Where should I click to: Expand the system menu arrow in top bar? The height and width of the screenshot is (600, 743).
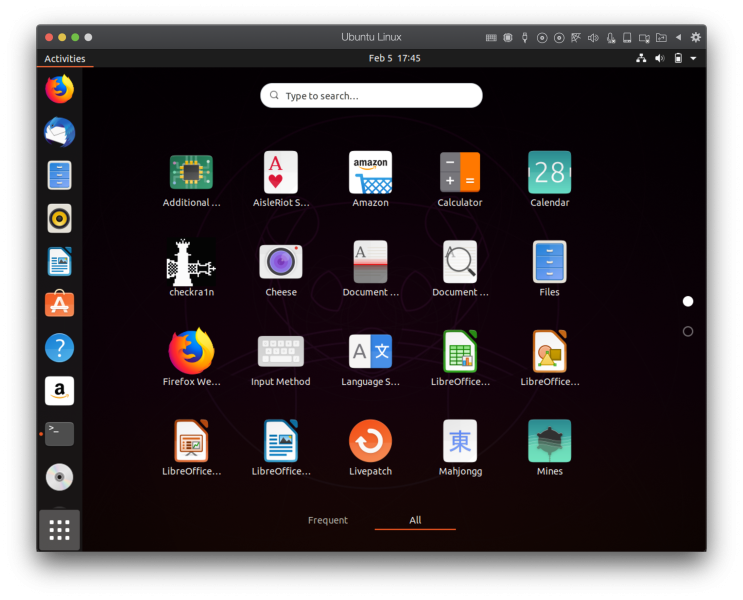[x=693, y=59]
